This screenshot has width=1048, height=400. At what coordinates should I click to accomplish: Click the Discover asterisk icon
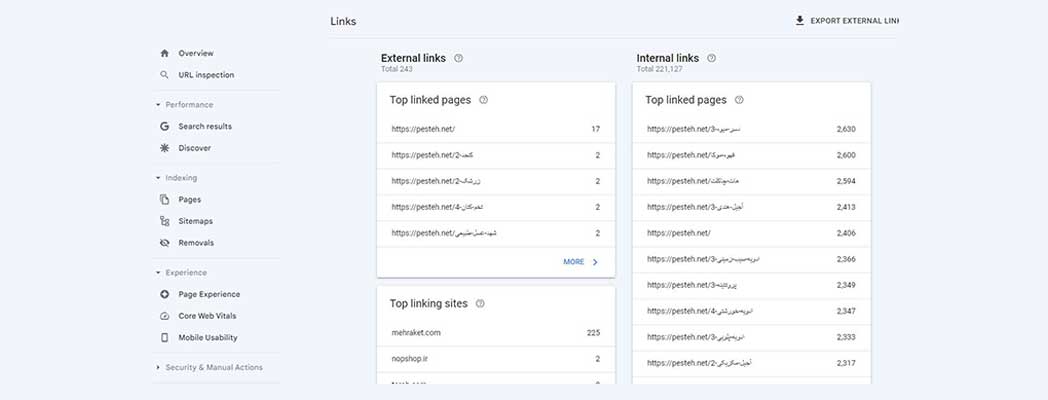[164, 148]
